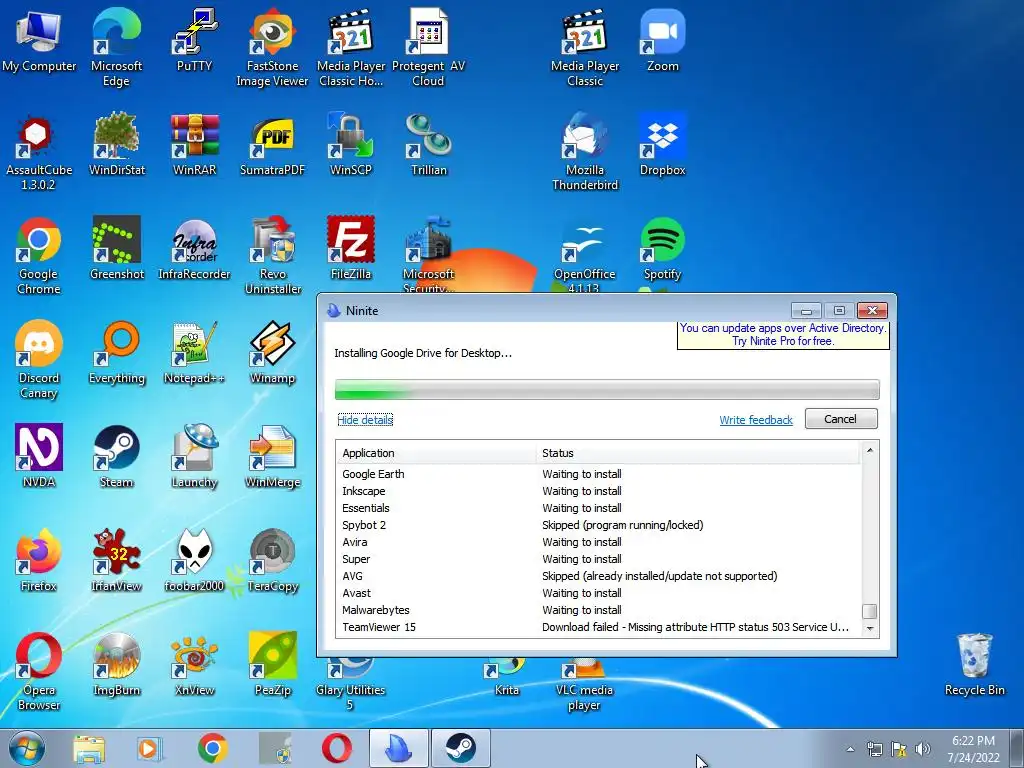This screenshot has width=1024, height=768.
Task: Select the Google Chrome desktop shortcut
Action: (x=39, y=255)
